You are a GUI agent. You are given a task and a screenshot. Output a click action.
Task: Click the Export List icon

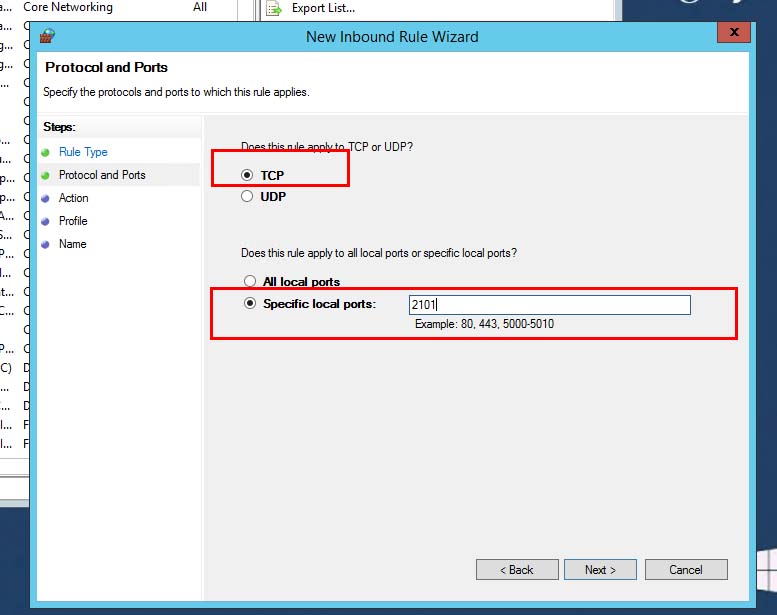coord(273,8)
